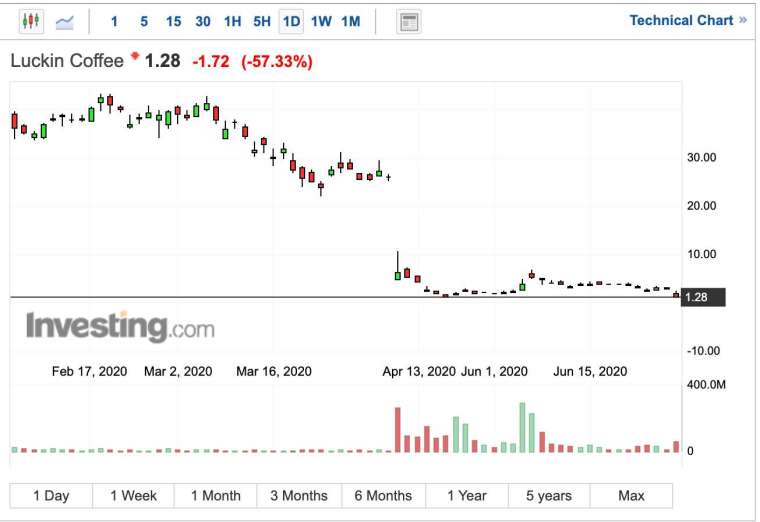Switch to area line chart type
This screenshot has height=522, width=760.
(x=64, y=22)
